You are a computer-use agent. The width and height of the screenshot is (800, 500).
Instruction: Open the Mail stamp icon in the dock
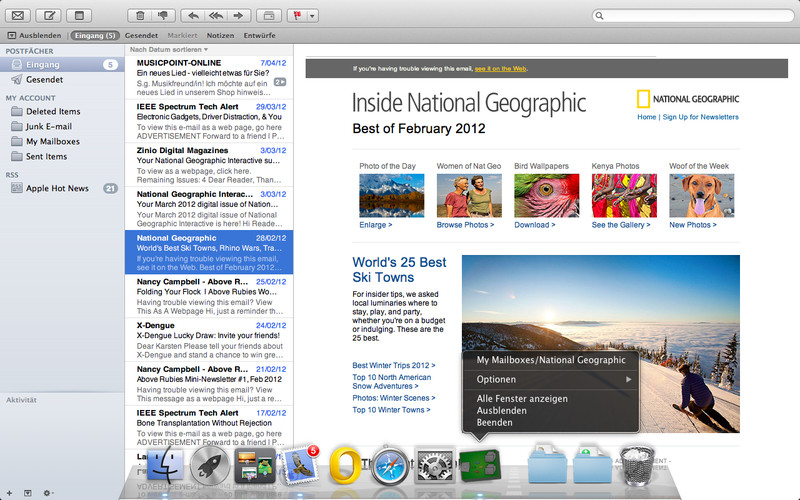point(299,464)
